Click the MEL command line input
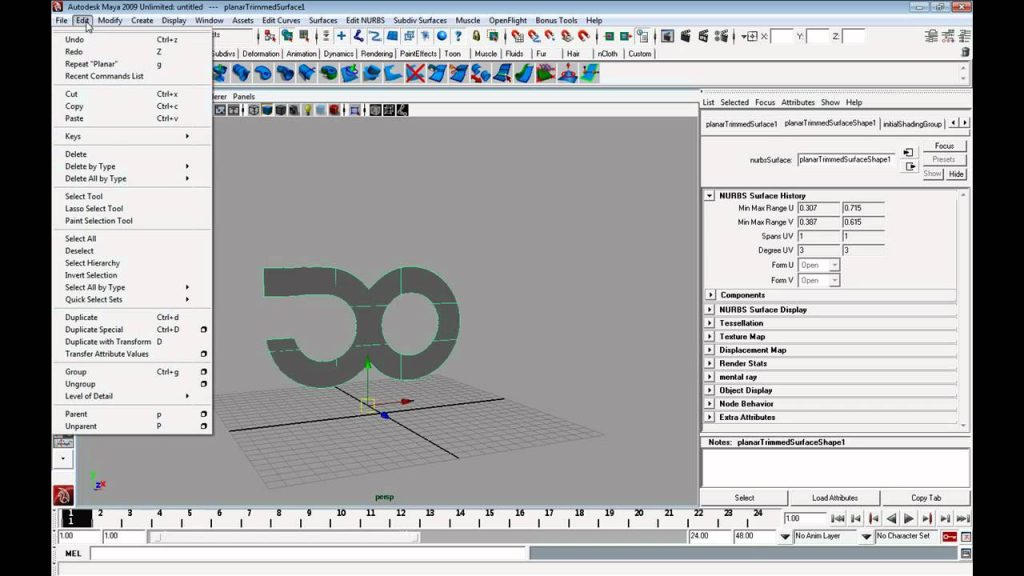This screenshot has height=576, width=1024. [x=308, y=553]
